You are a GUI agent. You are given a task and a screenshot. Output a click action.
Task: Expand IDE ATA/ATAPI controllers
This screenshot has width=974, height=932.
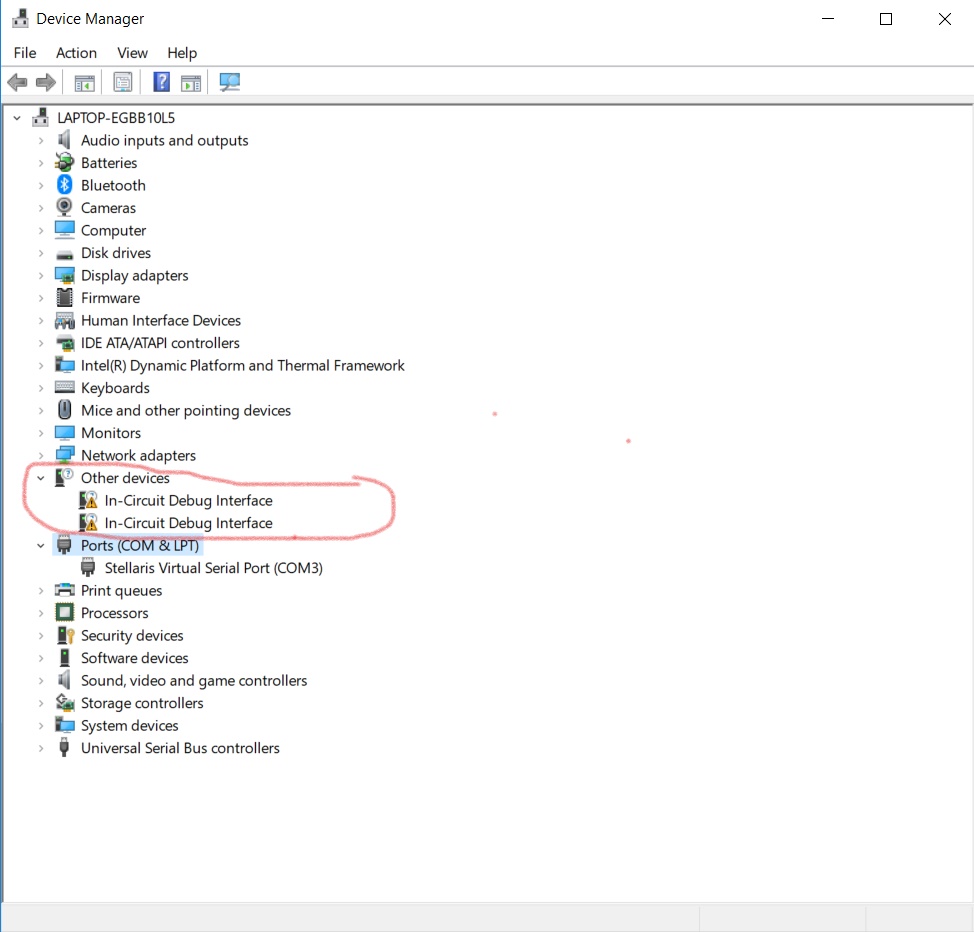tap(41, 343)
